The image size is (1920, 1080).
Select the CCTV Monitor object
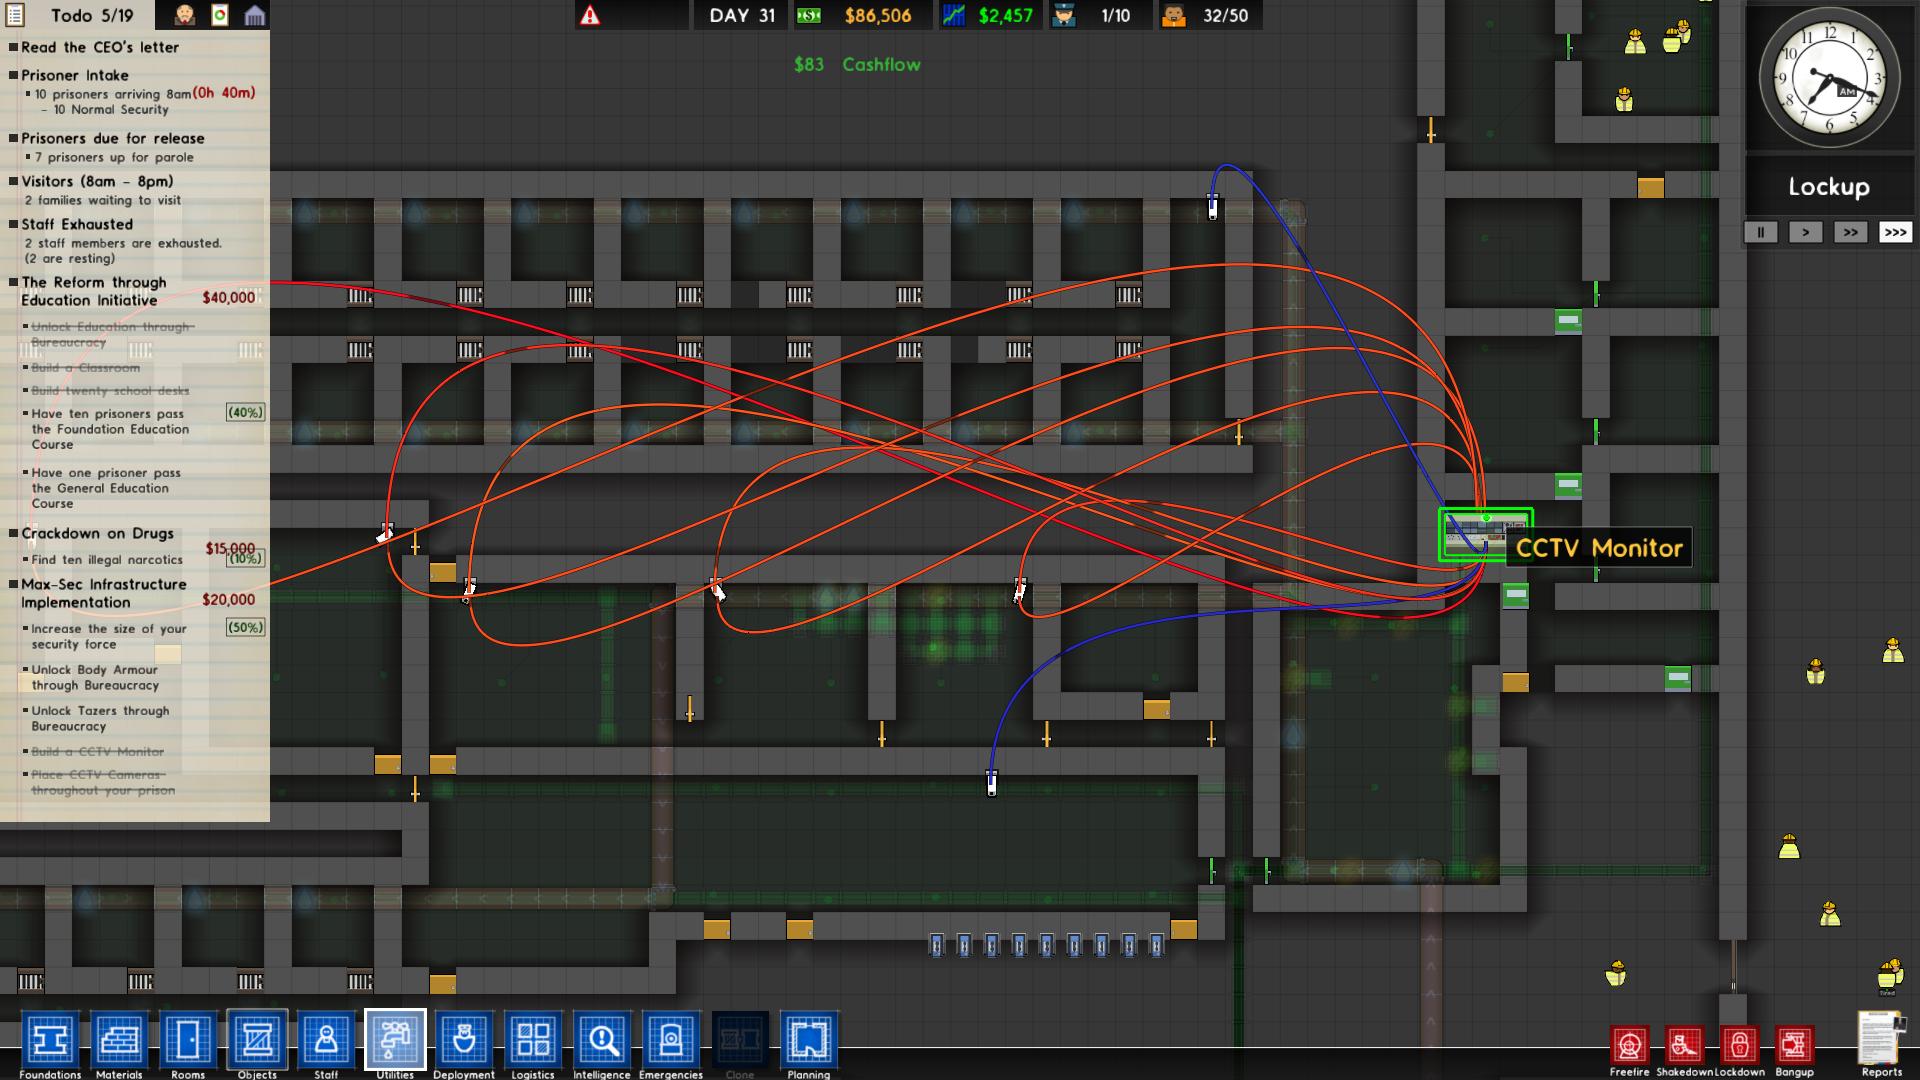tap(1485, 535)
